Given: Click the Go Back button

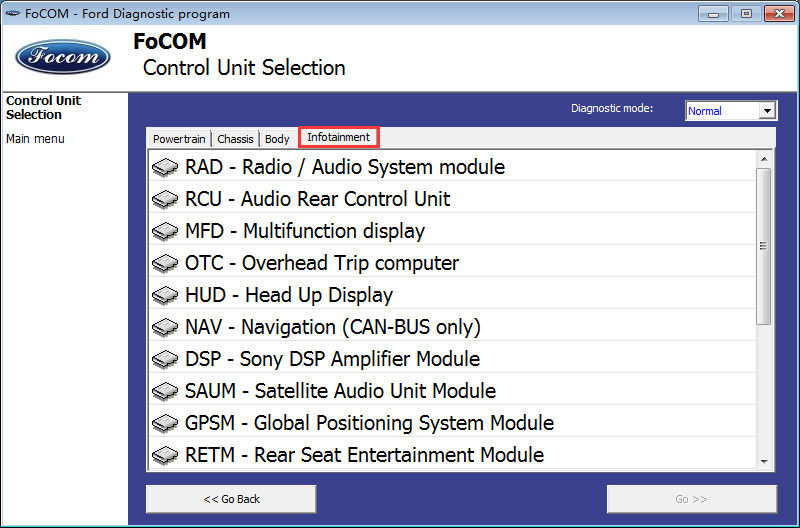Looking at the screenshot, I should [231, 499].
